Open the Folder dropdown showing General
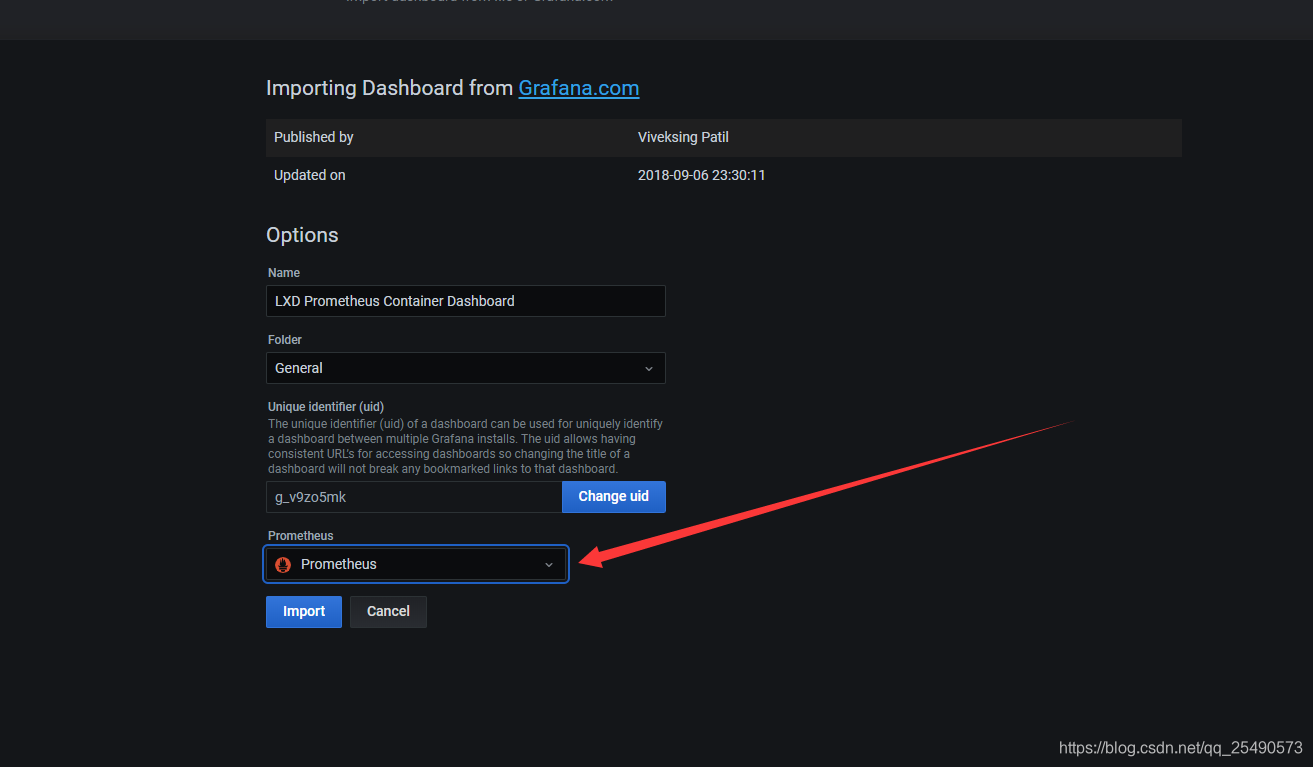 pos(466,368)
